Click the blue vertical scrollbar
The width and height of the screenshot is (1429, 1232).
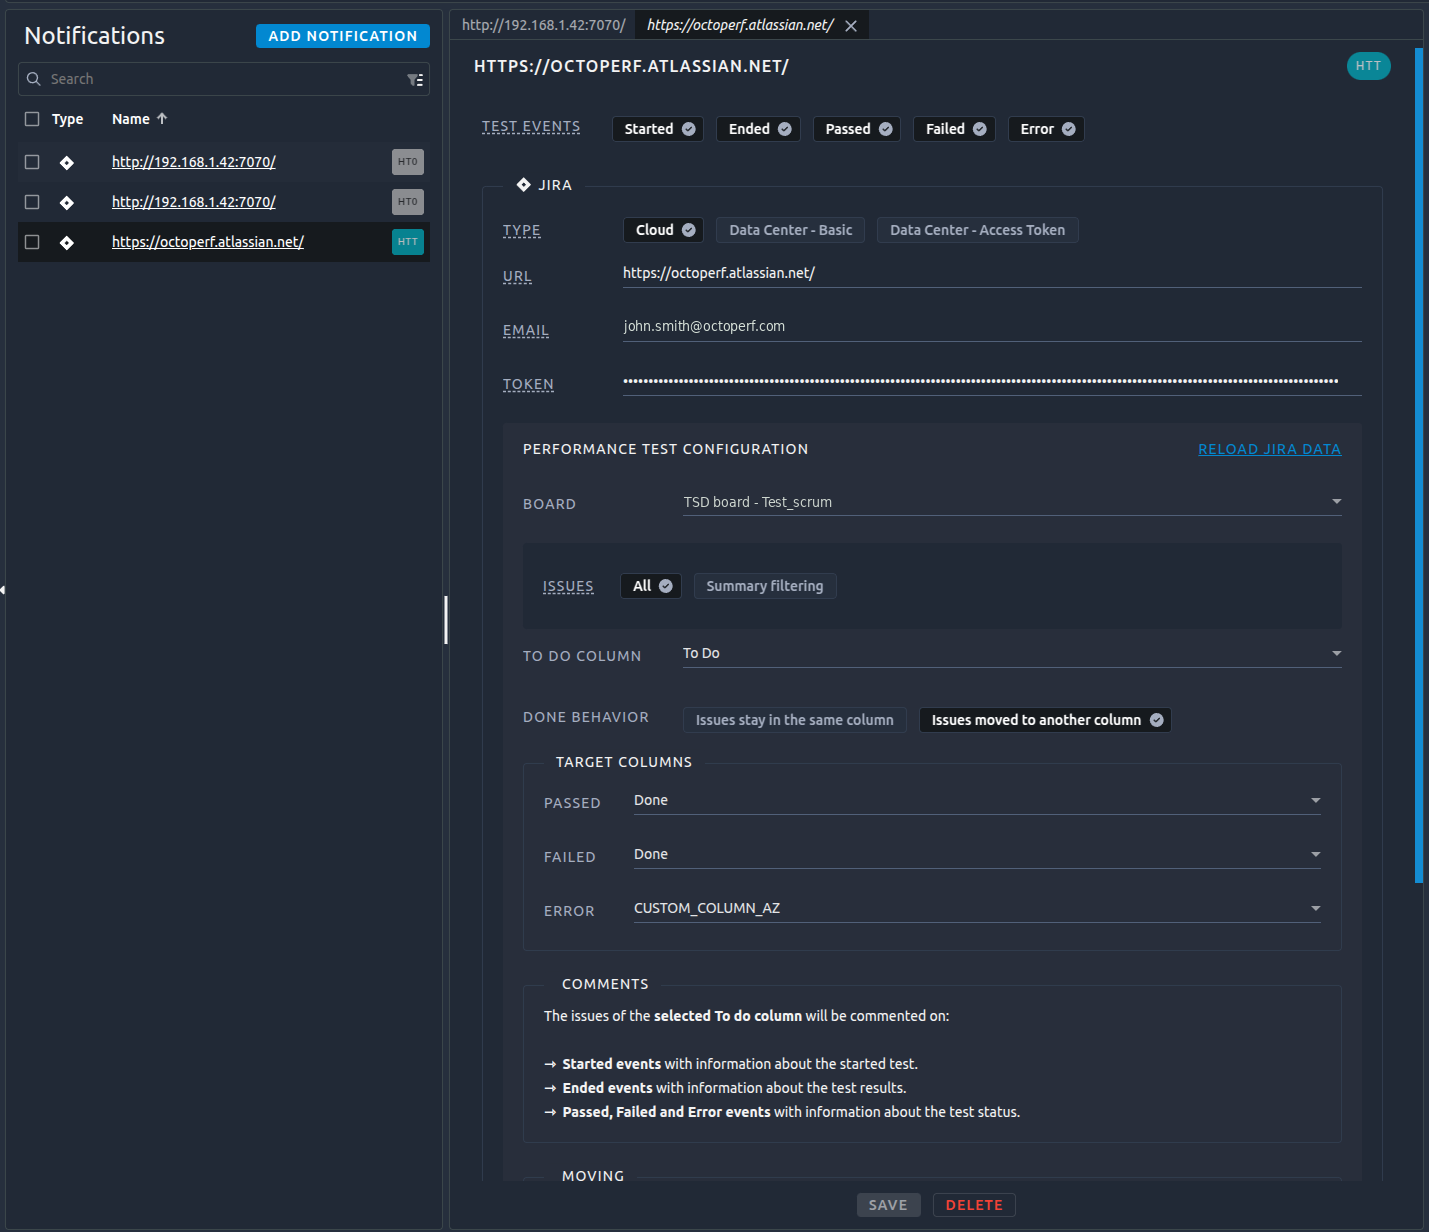click(1419, 465)
